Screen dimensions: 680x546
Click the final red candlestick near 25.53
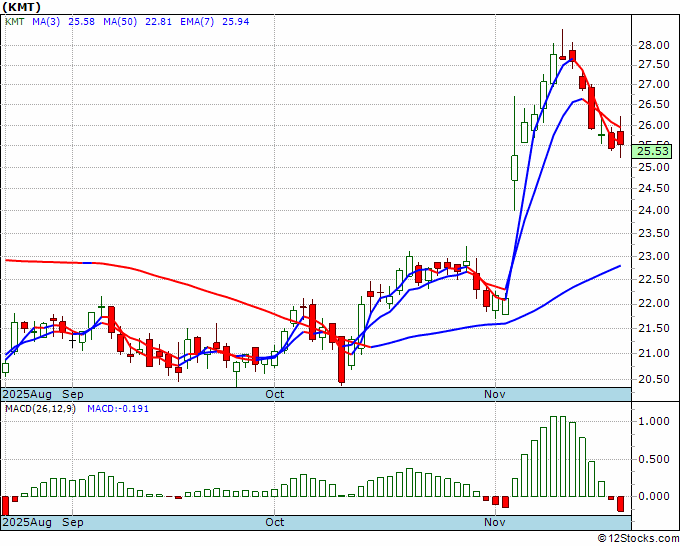point(621,138)
